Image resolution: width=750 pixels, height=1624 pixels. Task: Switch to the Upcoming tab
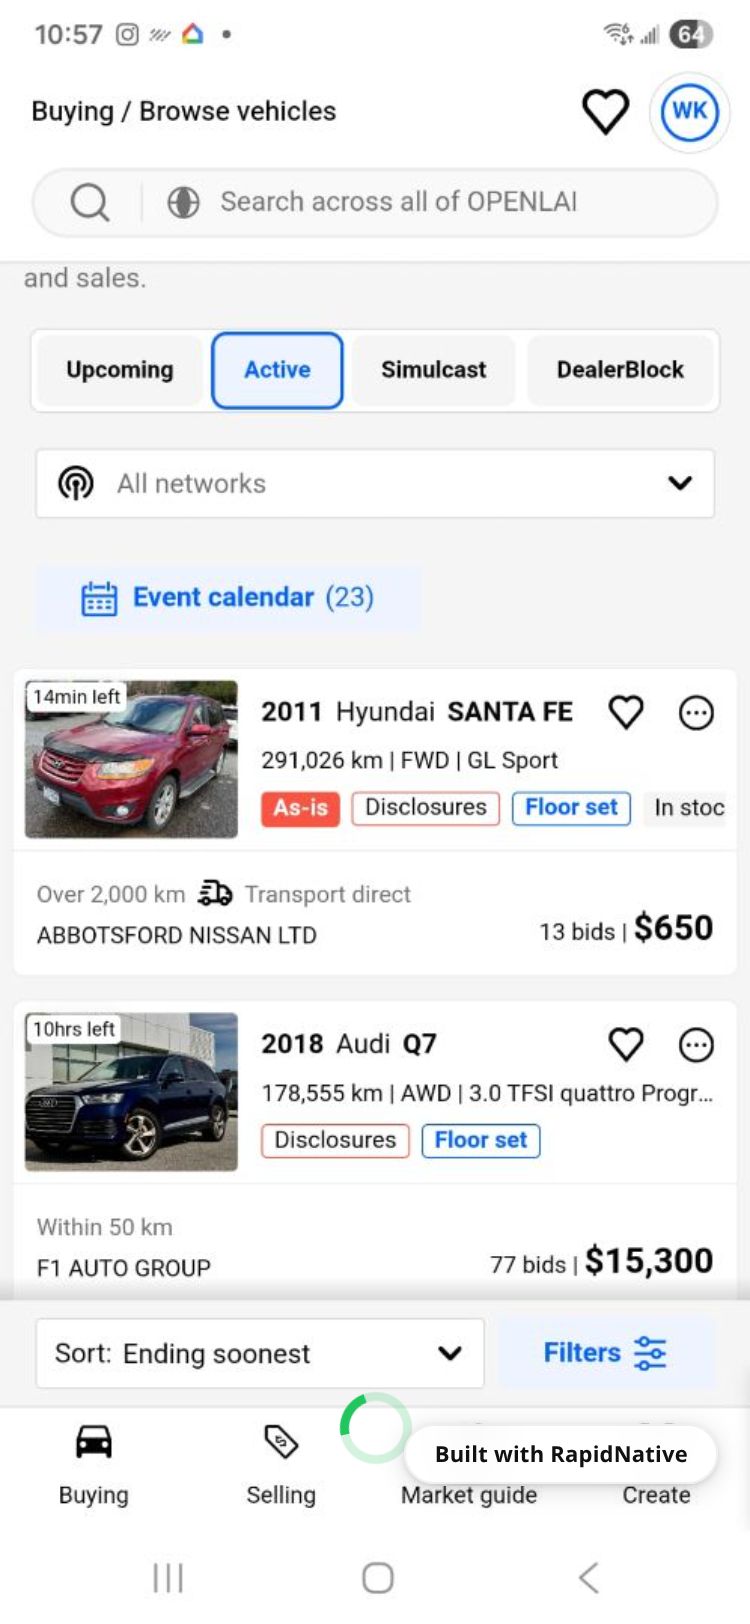(x=120, y=370)
